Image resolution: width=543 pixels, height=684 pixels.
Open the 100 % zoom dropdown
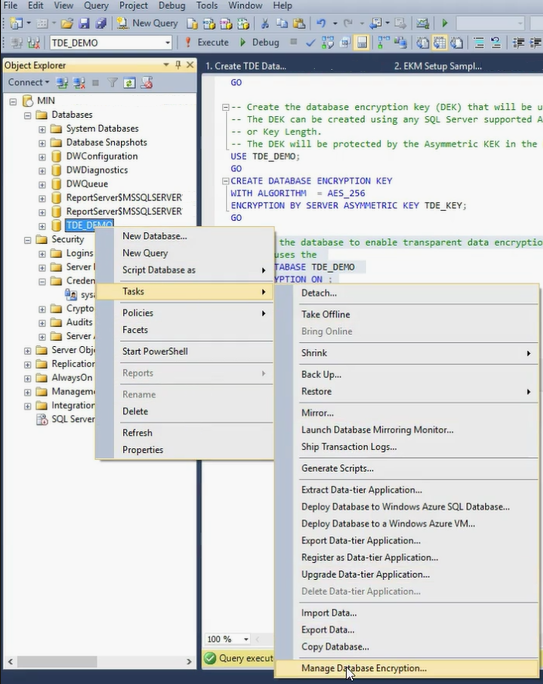[x=246, y=639]
